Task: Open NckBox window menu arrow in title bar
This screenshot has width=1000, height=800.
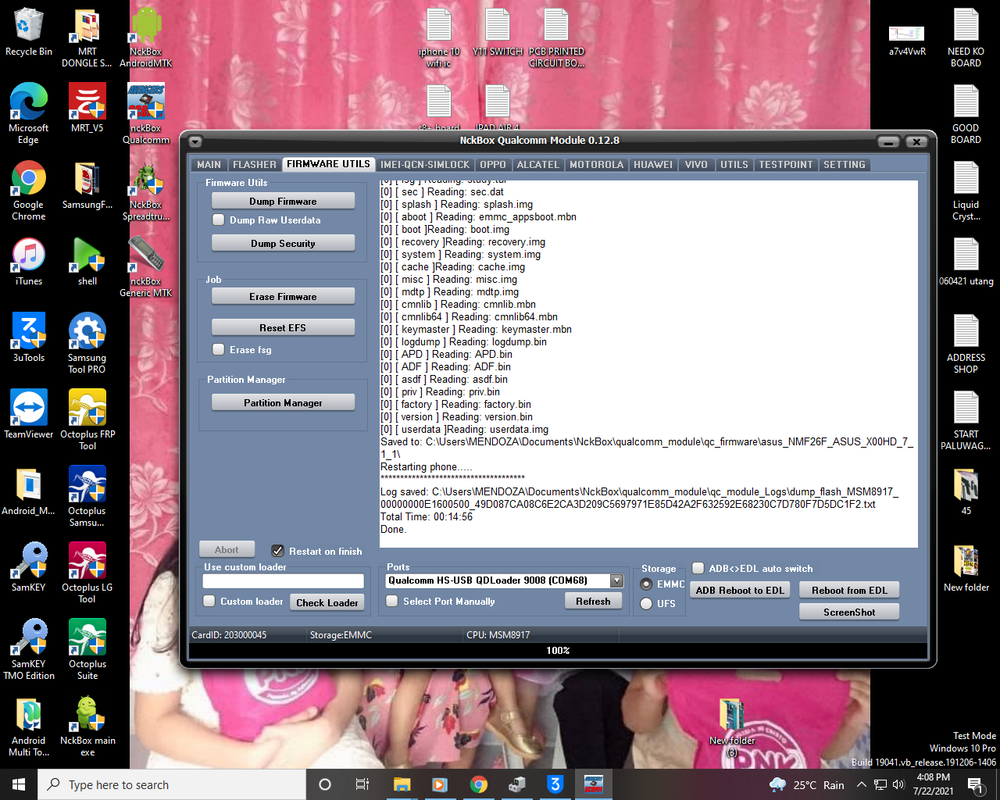Action: [x=195, y=142]
